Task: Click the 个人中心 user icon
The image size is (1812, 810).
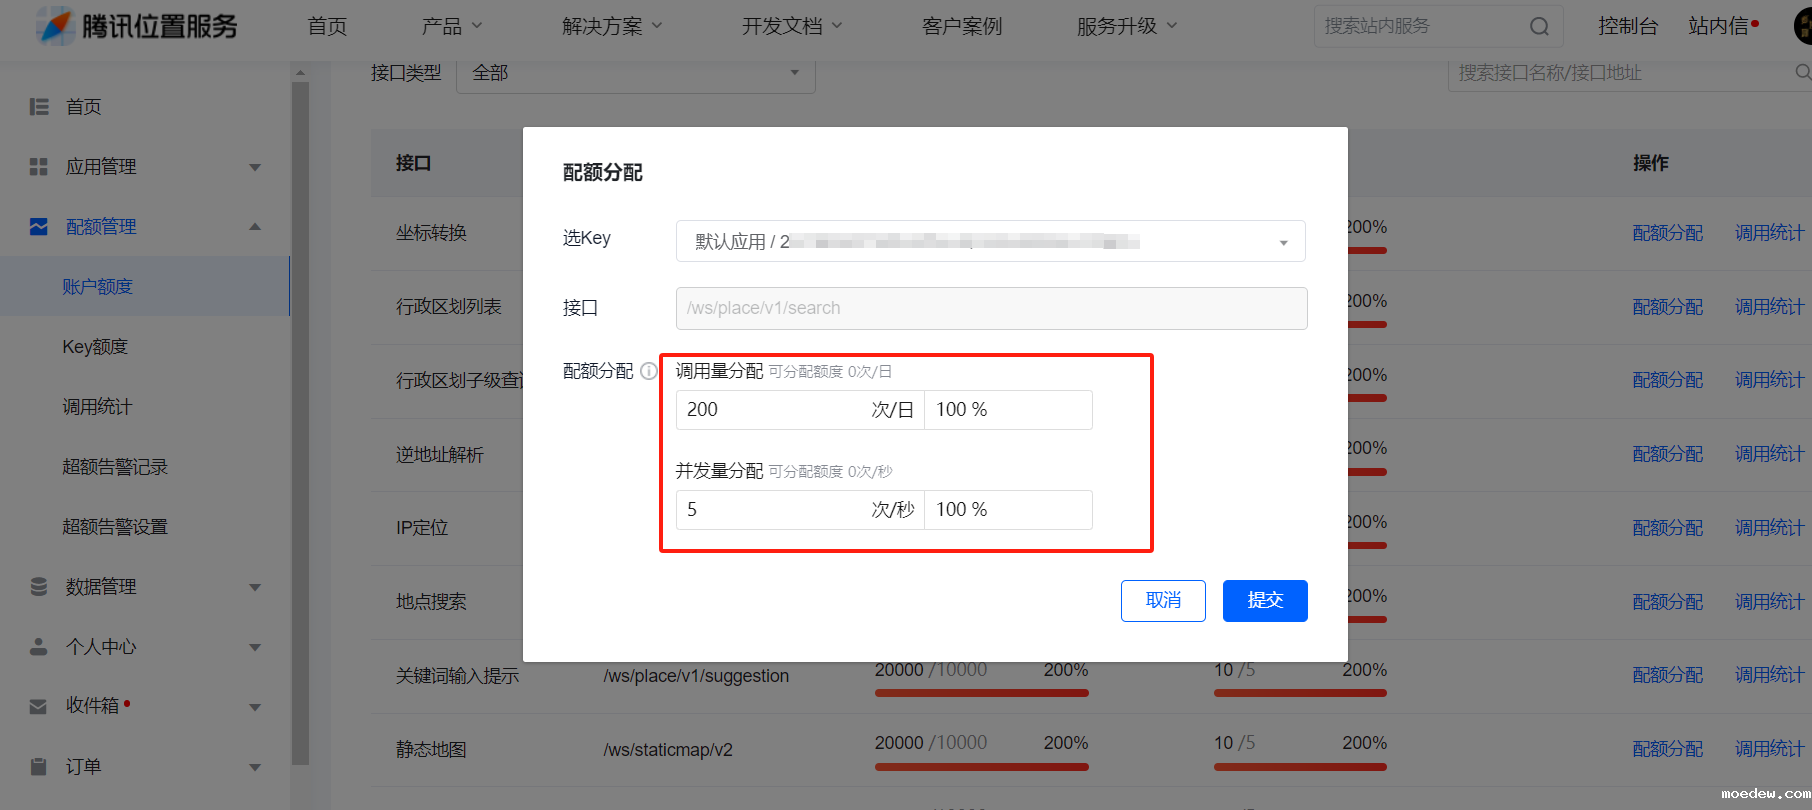Action: click(39, 647)
